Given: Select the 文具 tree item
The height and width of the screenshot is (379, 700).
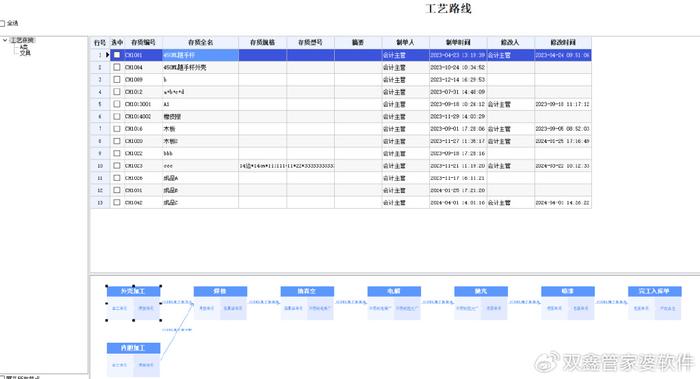Looking at the screenshot, I should point(25,53).
